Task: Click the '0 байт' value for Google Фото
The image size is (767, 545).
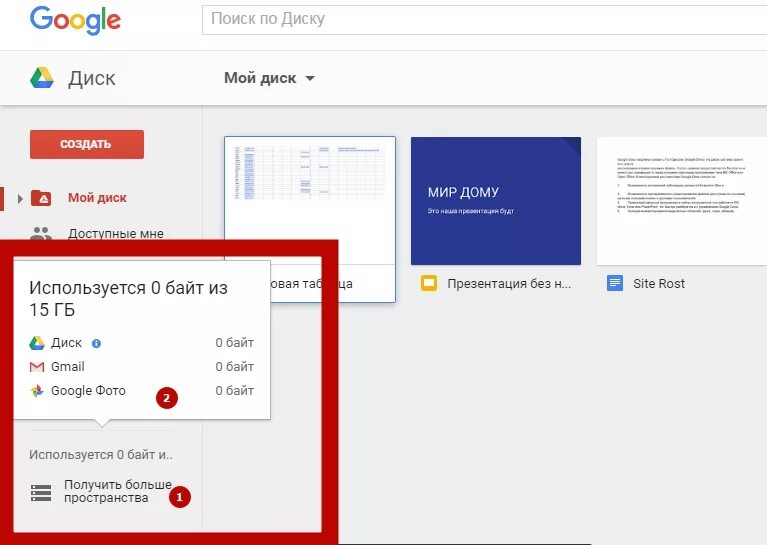Action: tap(234, 390)
